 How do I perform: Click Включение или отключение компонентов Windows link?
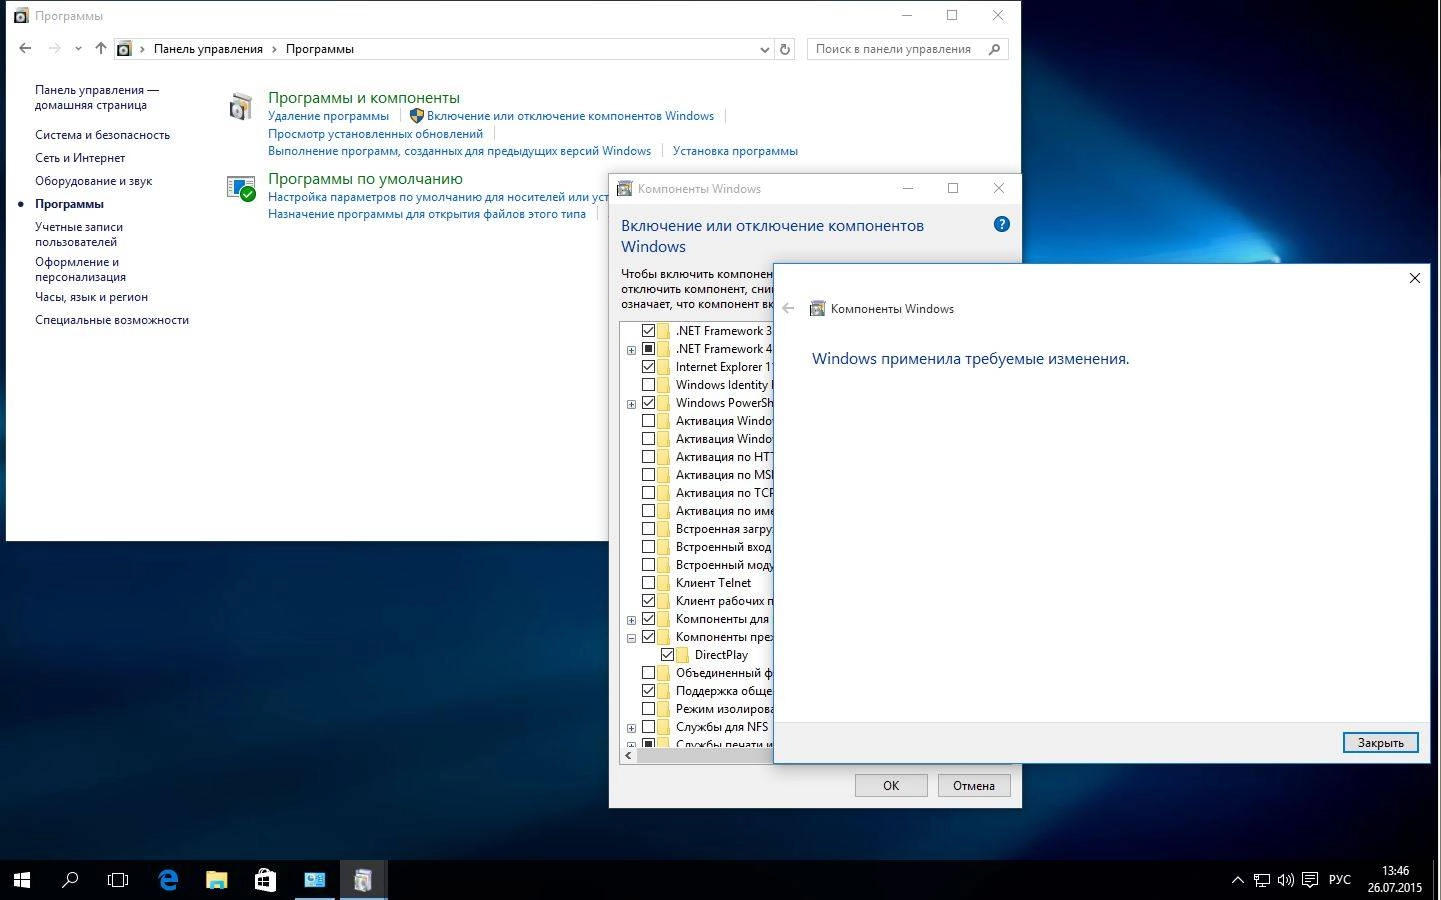pyautogui.click(x=570, y=116)
